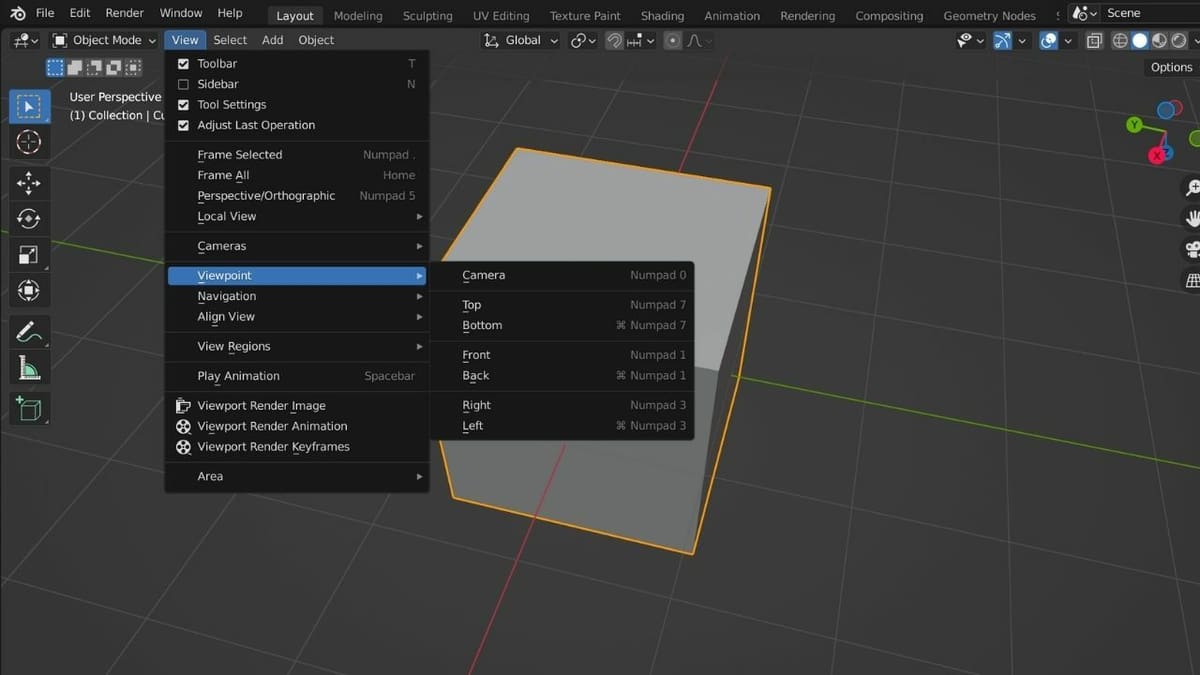Open the Render menu
The image size is (1200, 675).
click(125, 13)
